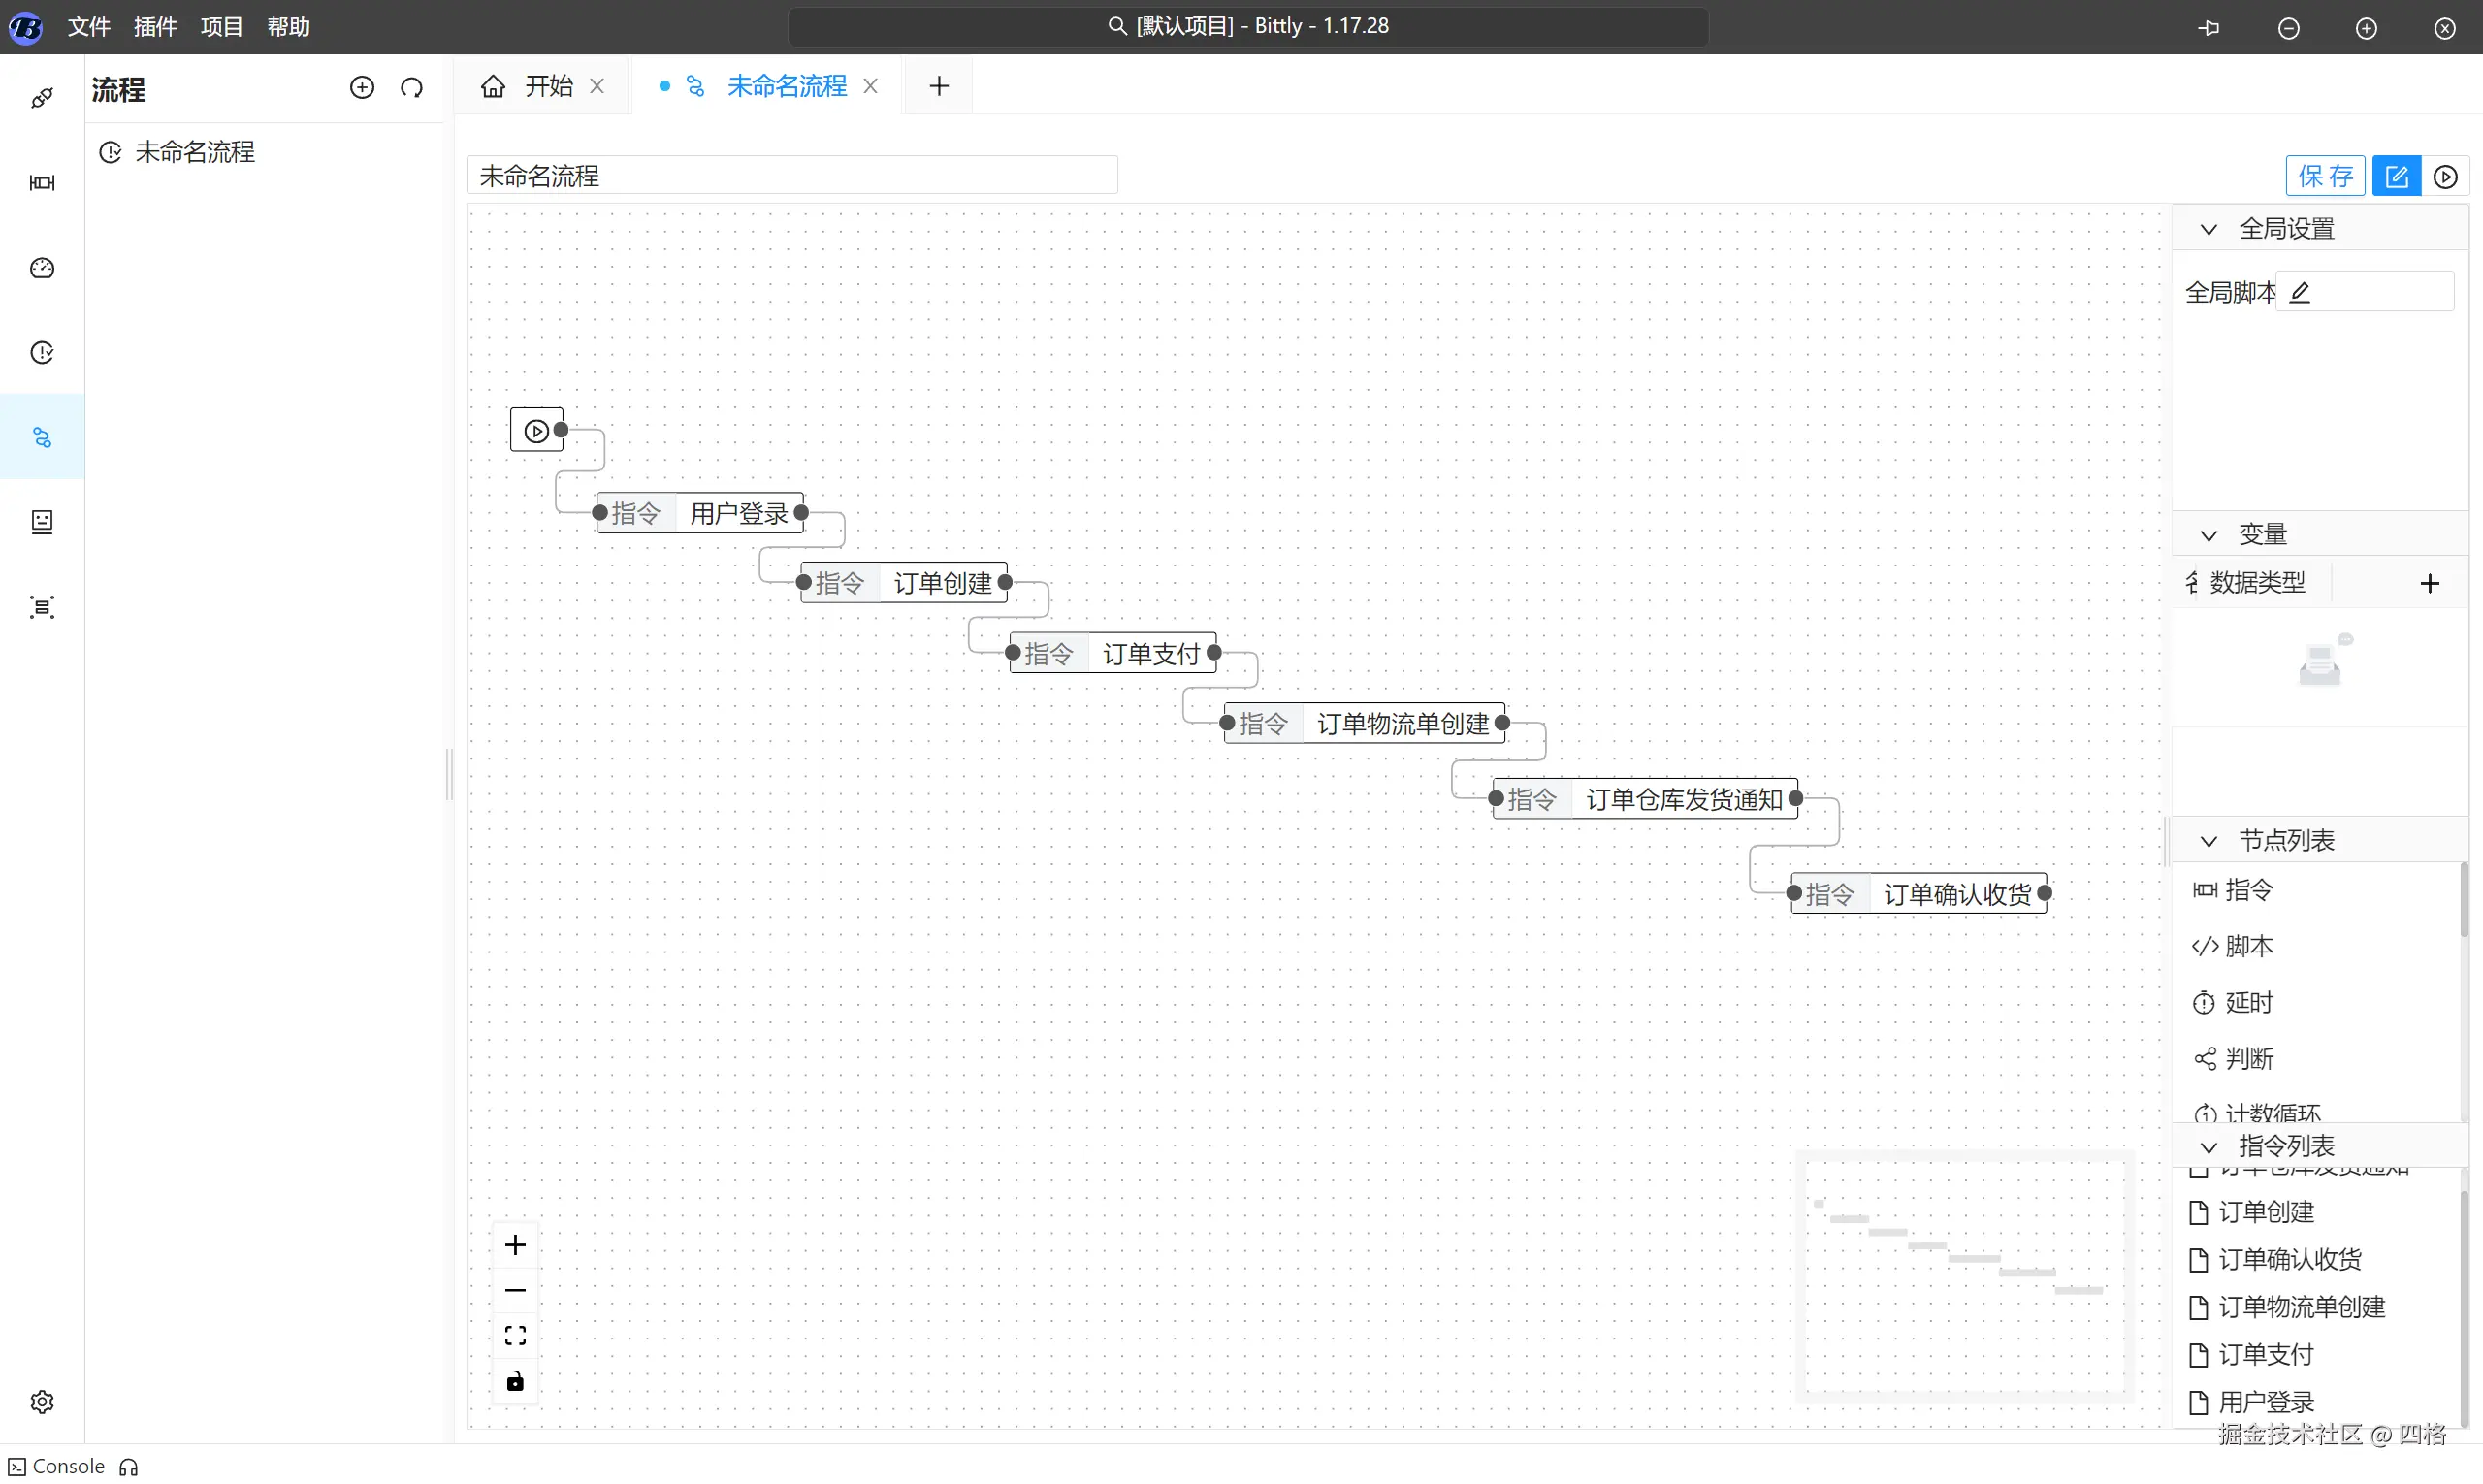Image resolution: width=2483 pixels, height=1484 pixels.
Task: Toggle the canvas lock icon
Action: [x=515, y=1381]
